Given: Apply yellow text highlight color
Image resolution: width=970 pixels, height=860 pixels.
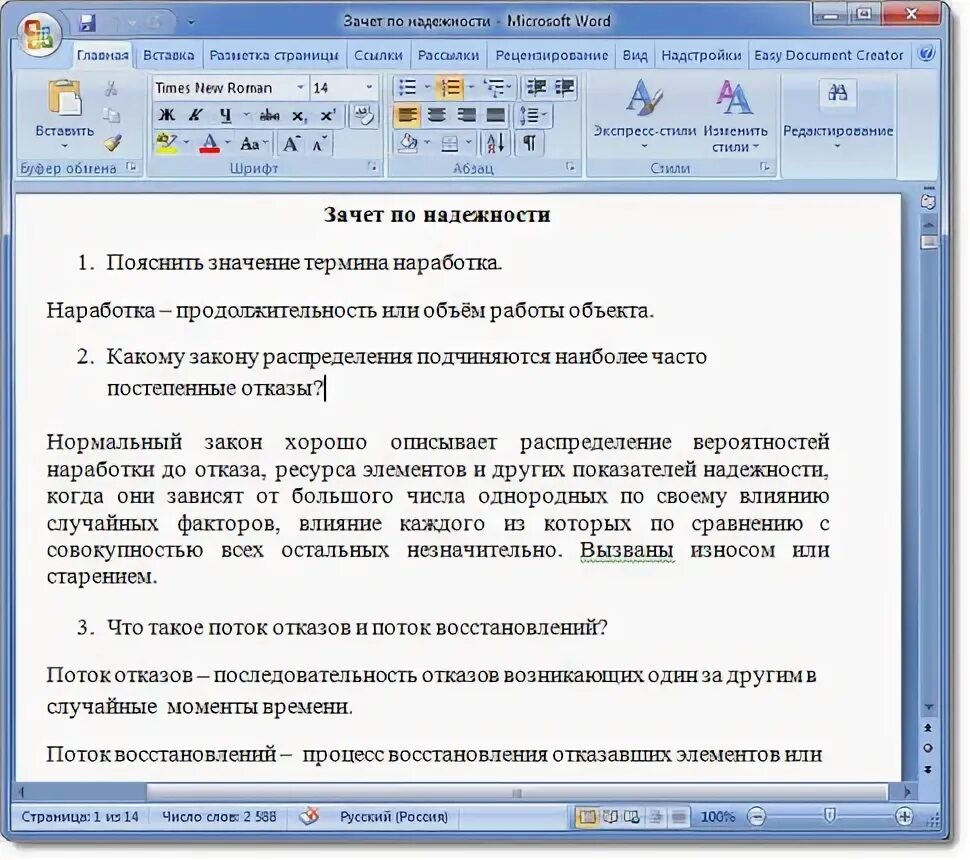Looking at the screenshot, I should coord(167,144).
